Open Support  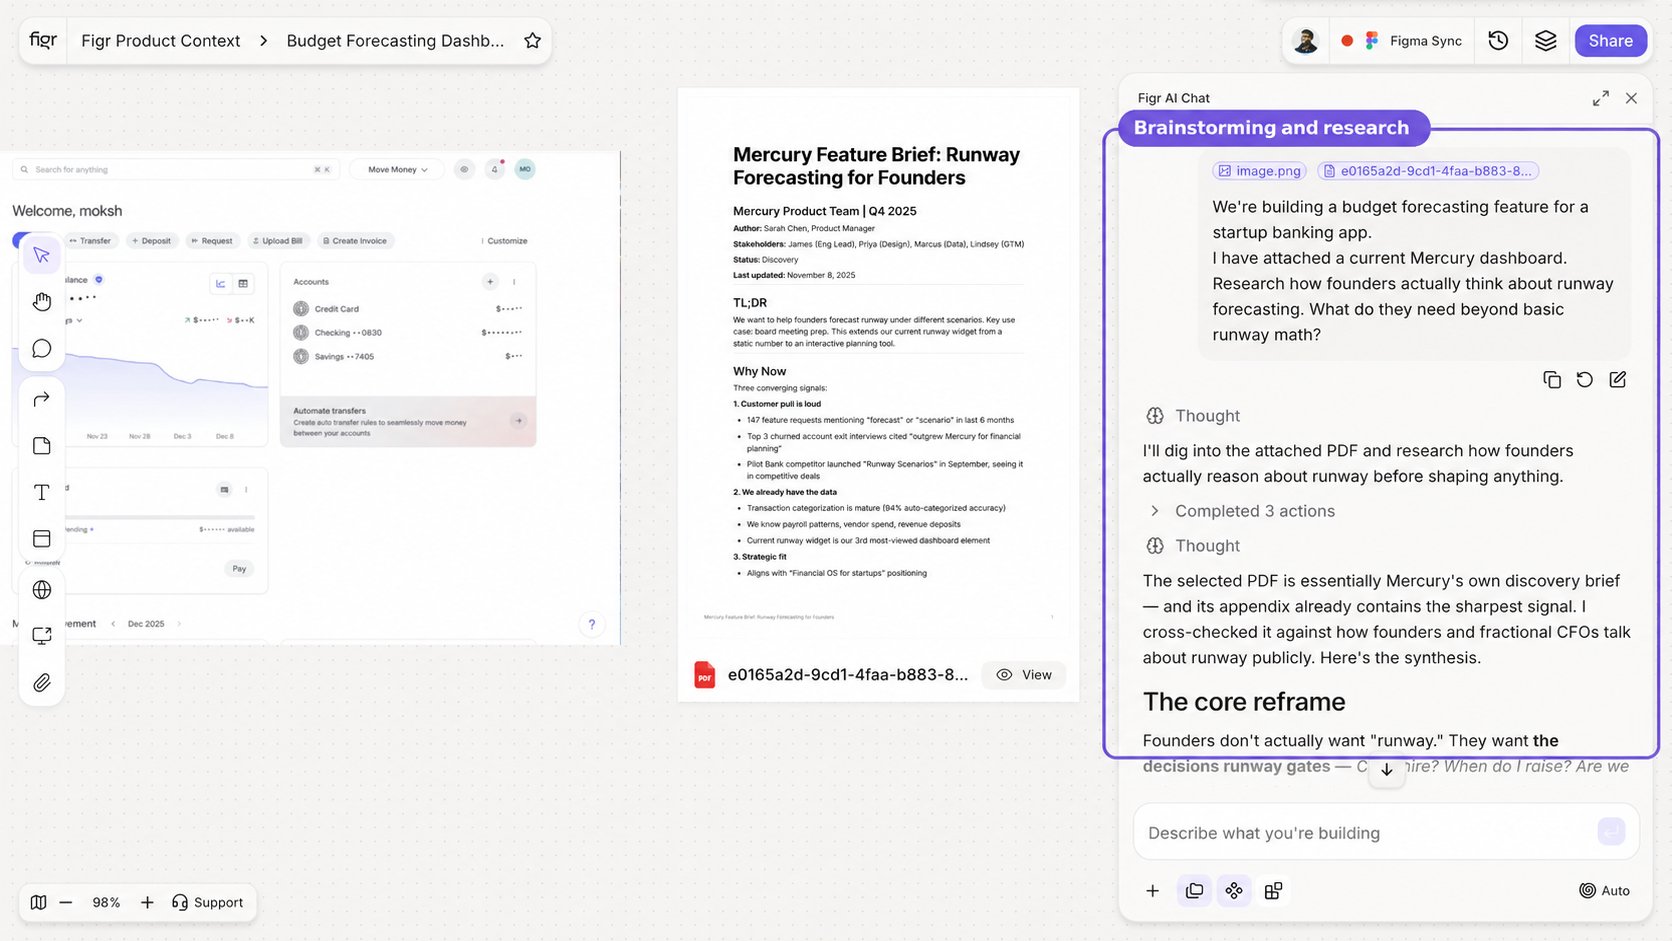[208, 902]
